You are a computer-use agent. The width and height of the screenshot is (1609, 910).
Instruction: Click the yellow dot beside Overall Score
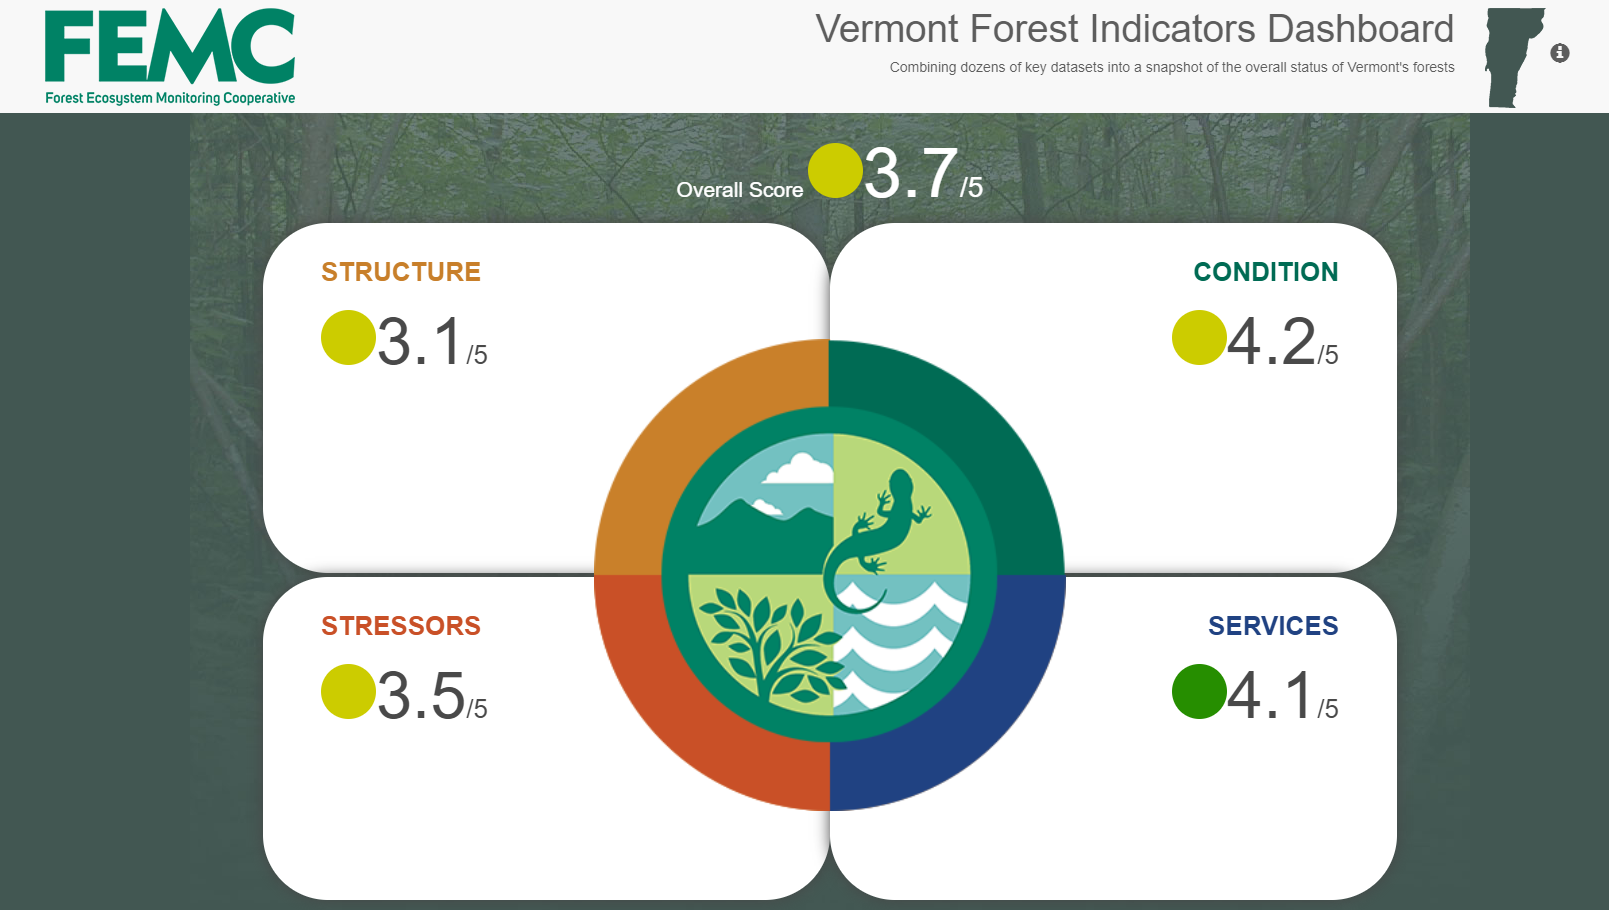click(x=835, y=170)
